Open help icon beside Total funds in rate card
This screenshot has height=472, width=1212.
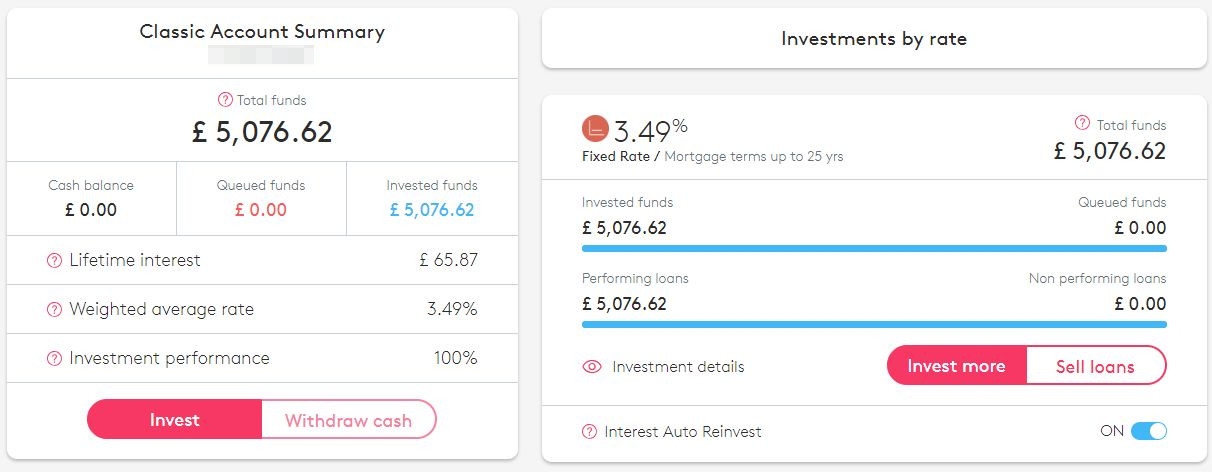(1082, 123)
